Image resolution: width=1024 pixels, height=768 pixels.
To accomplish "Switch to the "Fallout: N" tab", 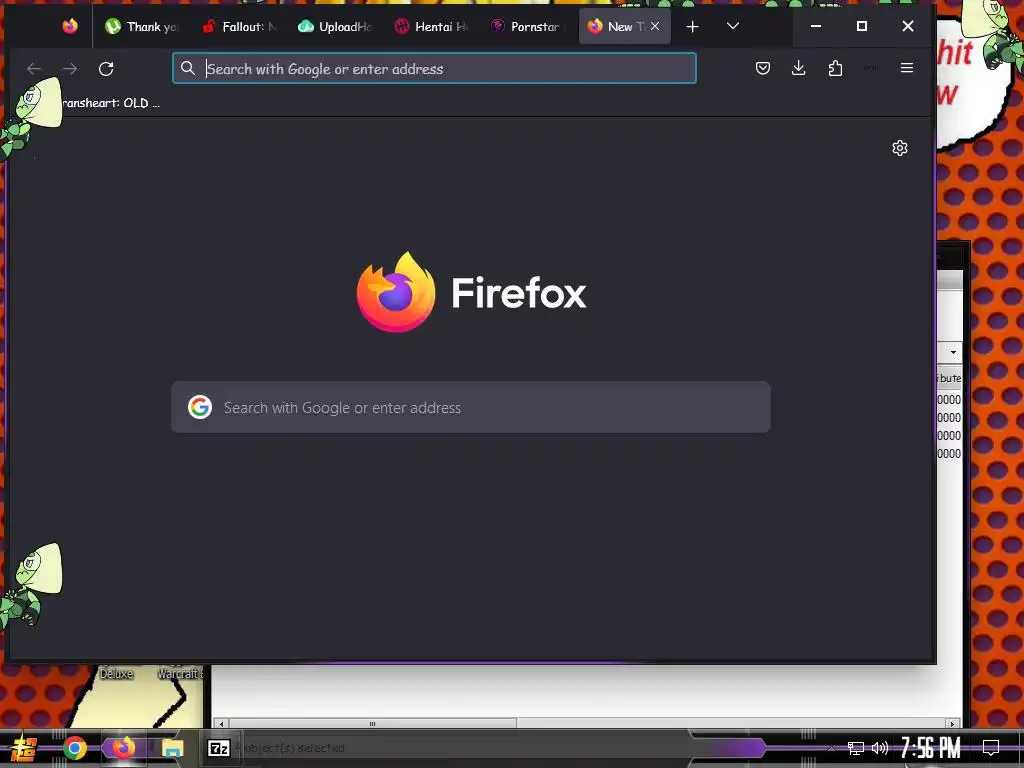I will [x=239, y=26].
